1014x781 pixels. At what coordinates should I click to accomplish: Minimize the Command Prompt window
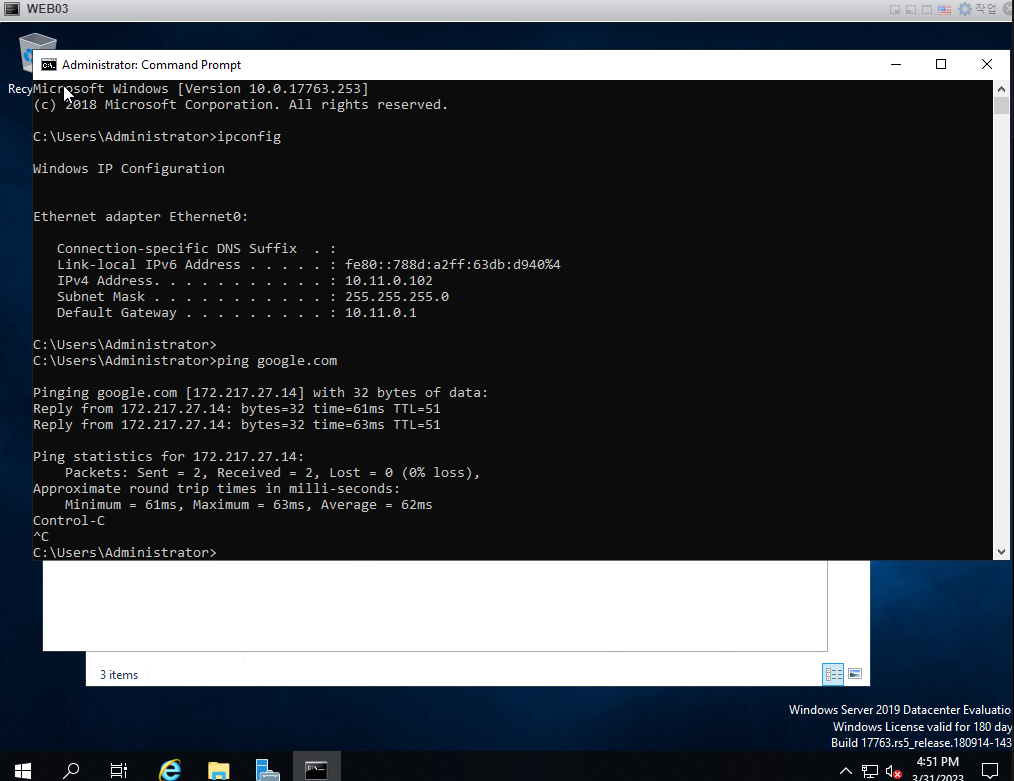[896, 65]
